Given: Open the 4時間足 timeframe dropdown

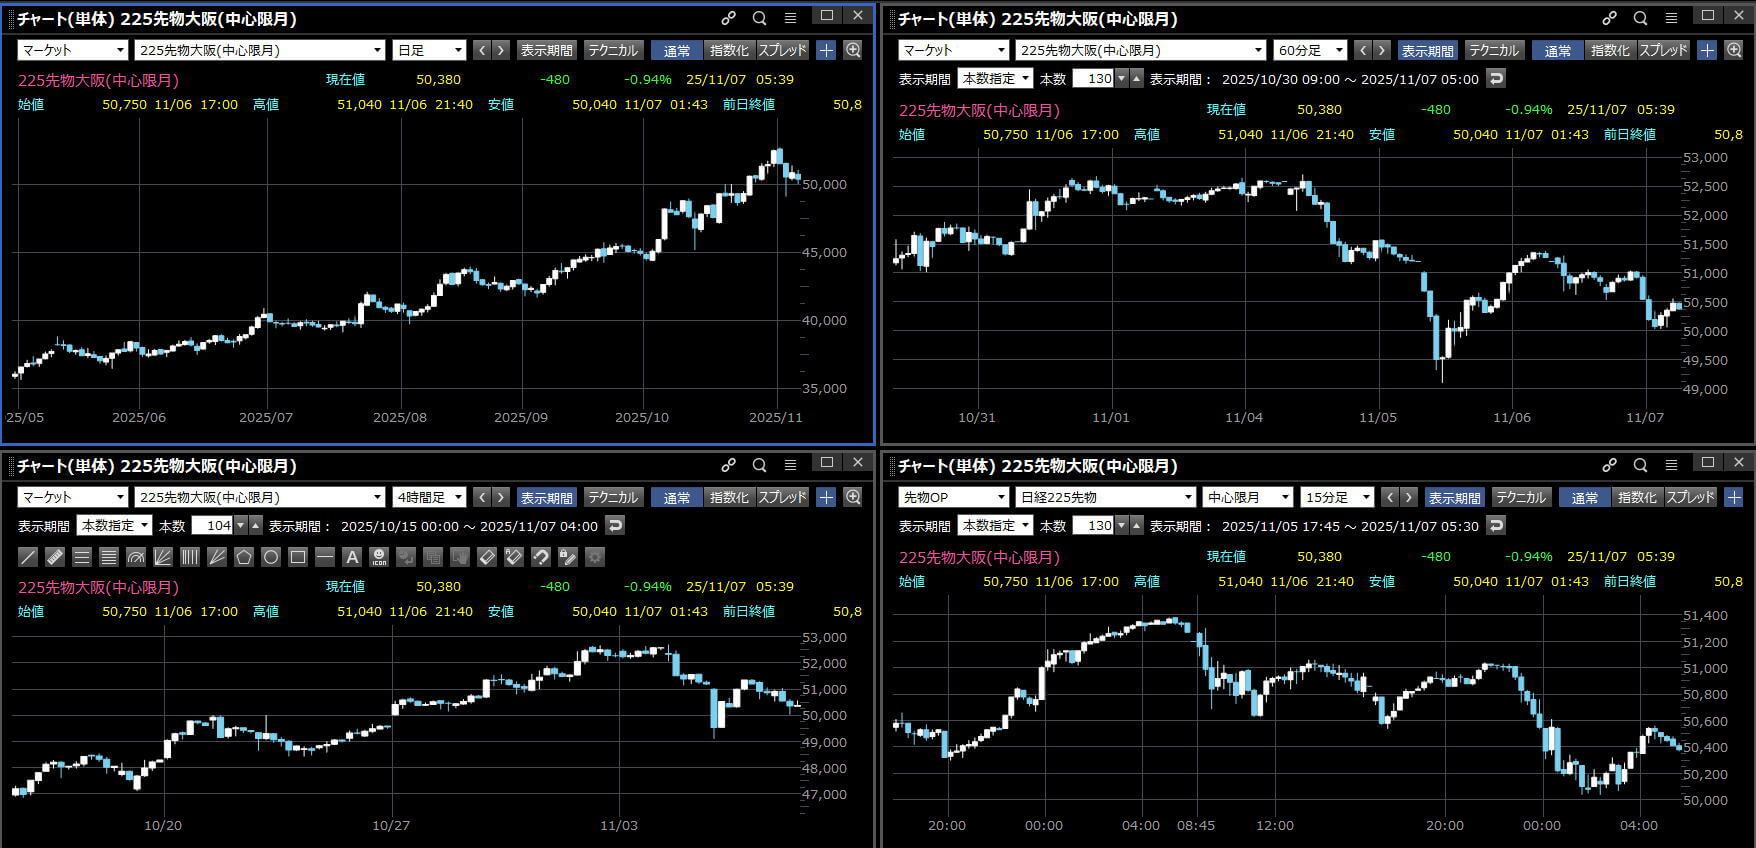Looking at the screenshot, I should [x=430, y=497].
